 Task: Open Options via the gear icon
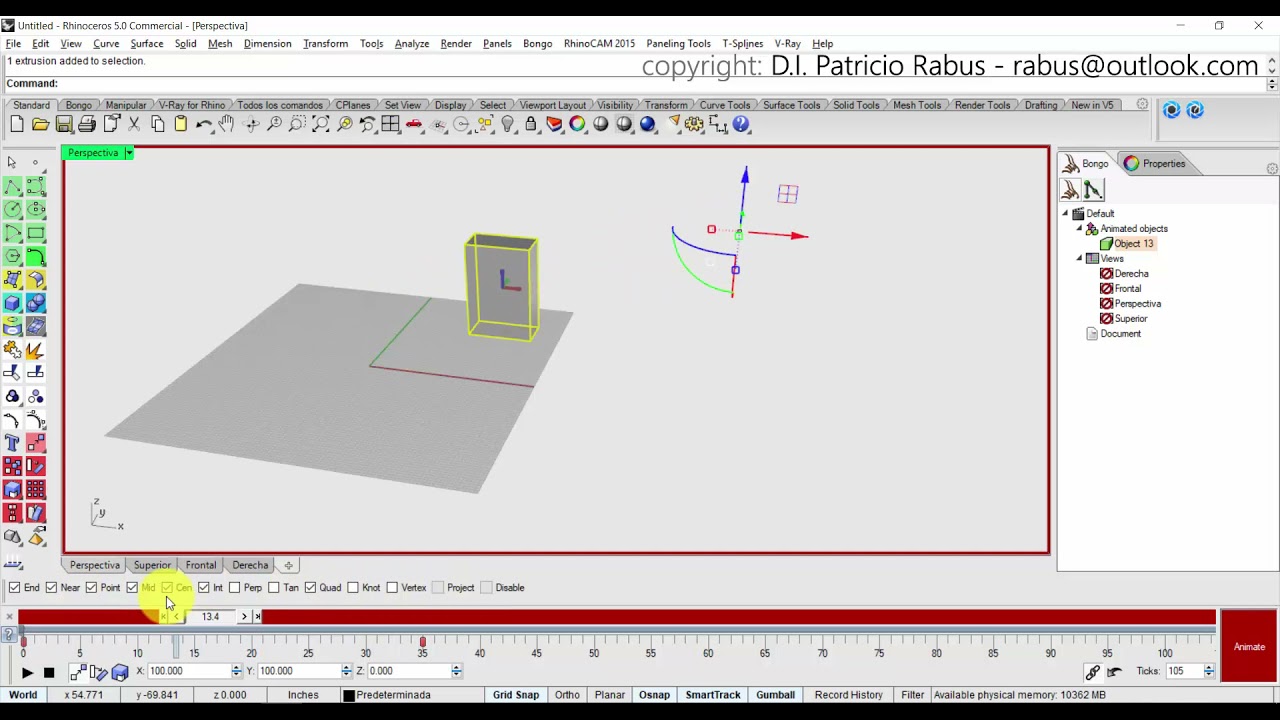click(694, 124)
